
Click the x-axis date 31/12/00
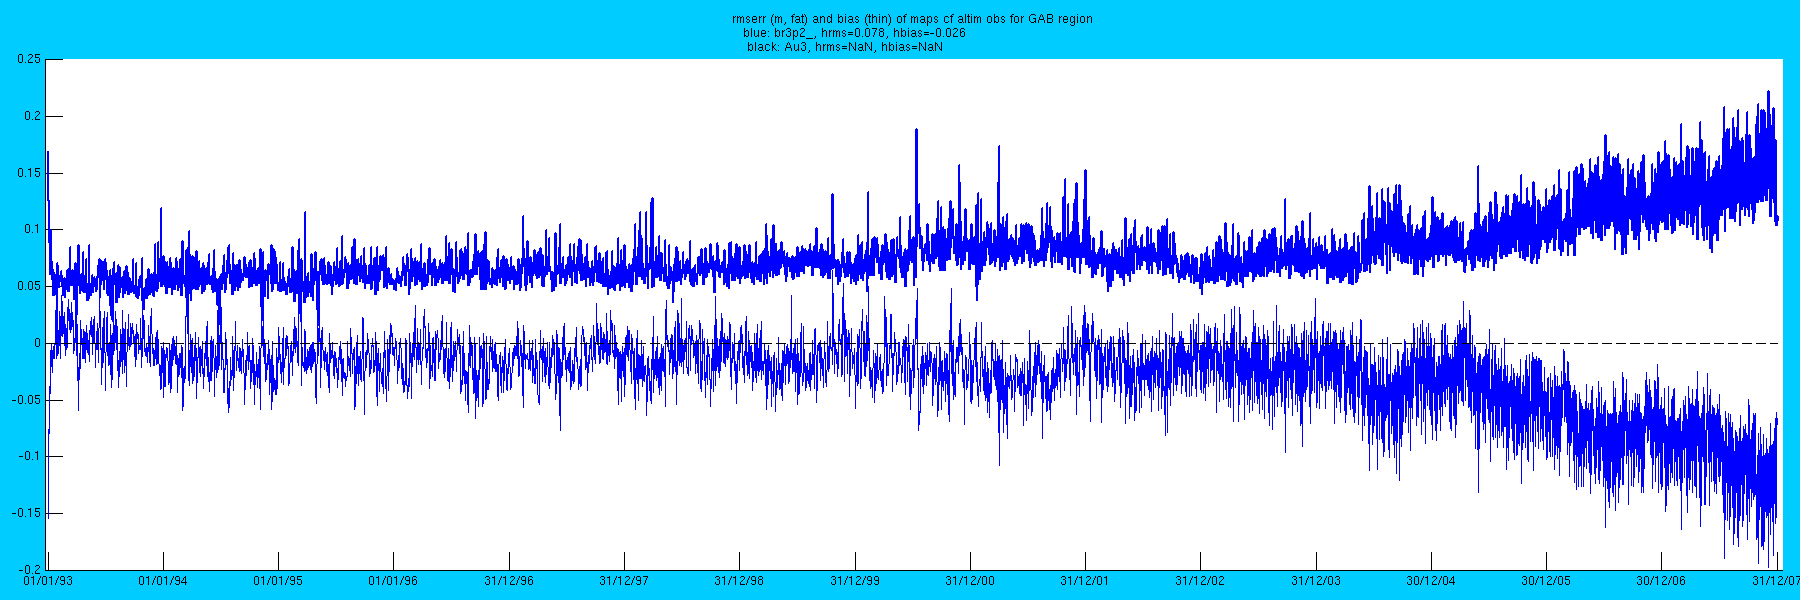[970, 580]
